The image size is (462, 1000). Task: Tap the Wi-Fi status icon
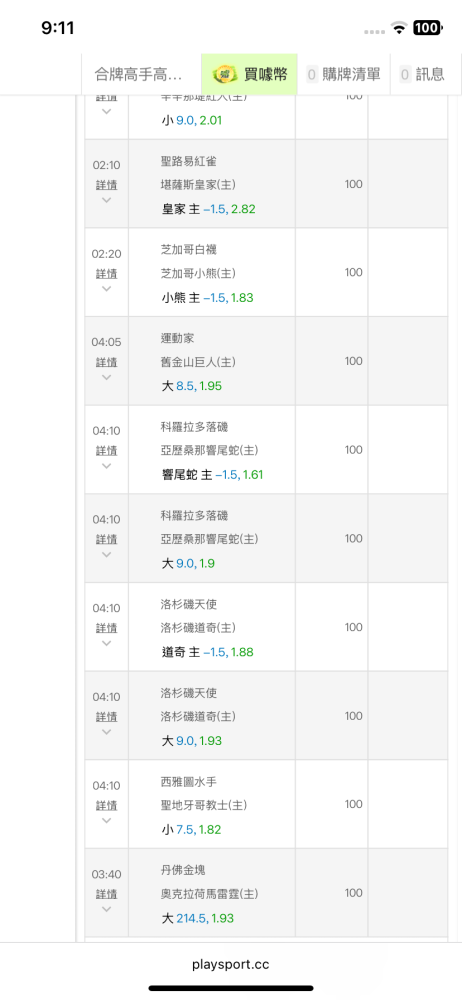(x=399, y=27)
